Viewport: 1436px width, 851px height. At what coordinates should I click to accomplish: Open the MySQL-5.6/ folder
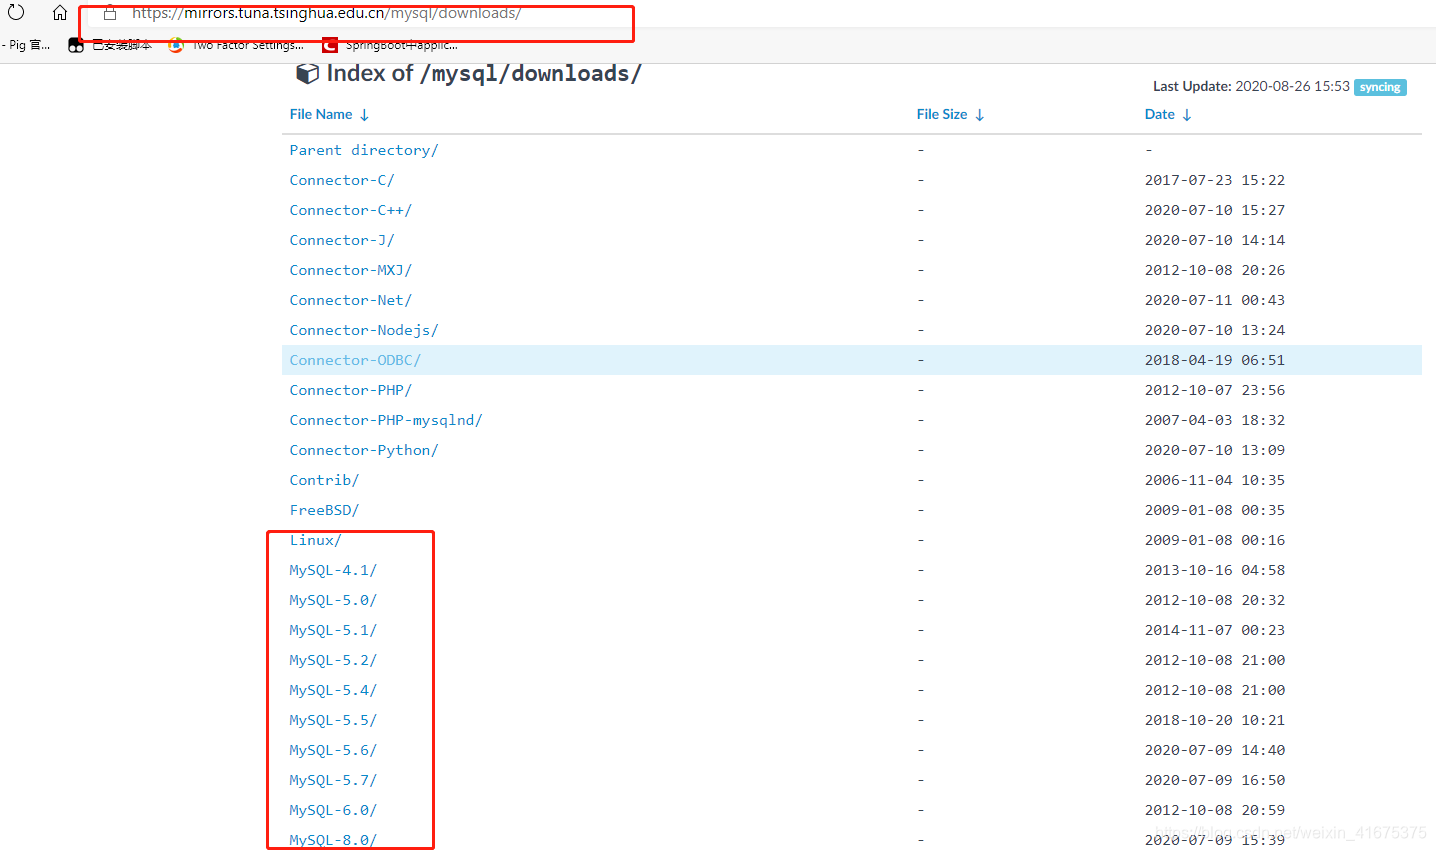point(333,750)
